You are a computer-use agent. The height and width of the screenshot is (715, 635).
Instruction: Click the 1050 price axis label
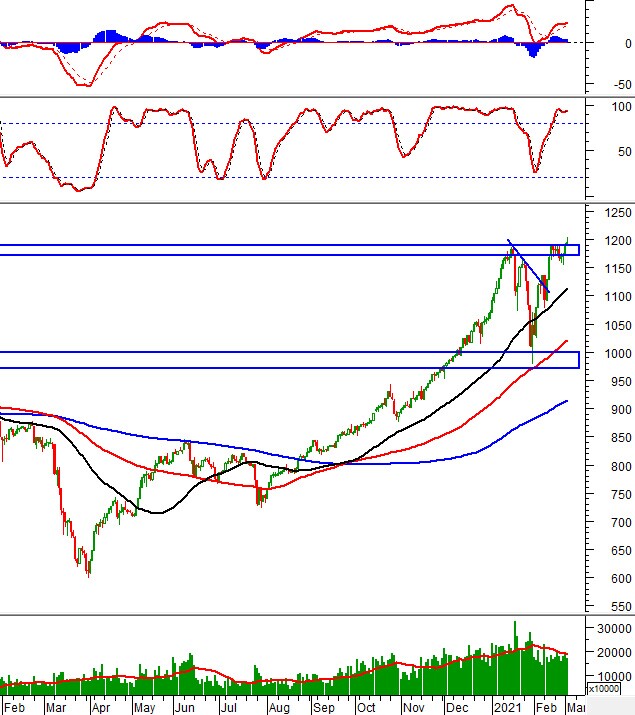point(618,325)
